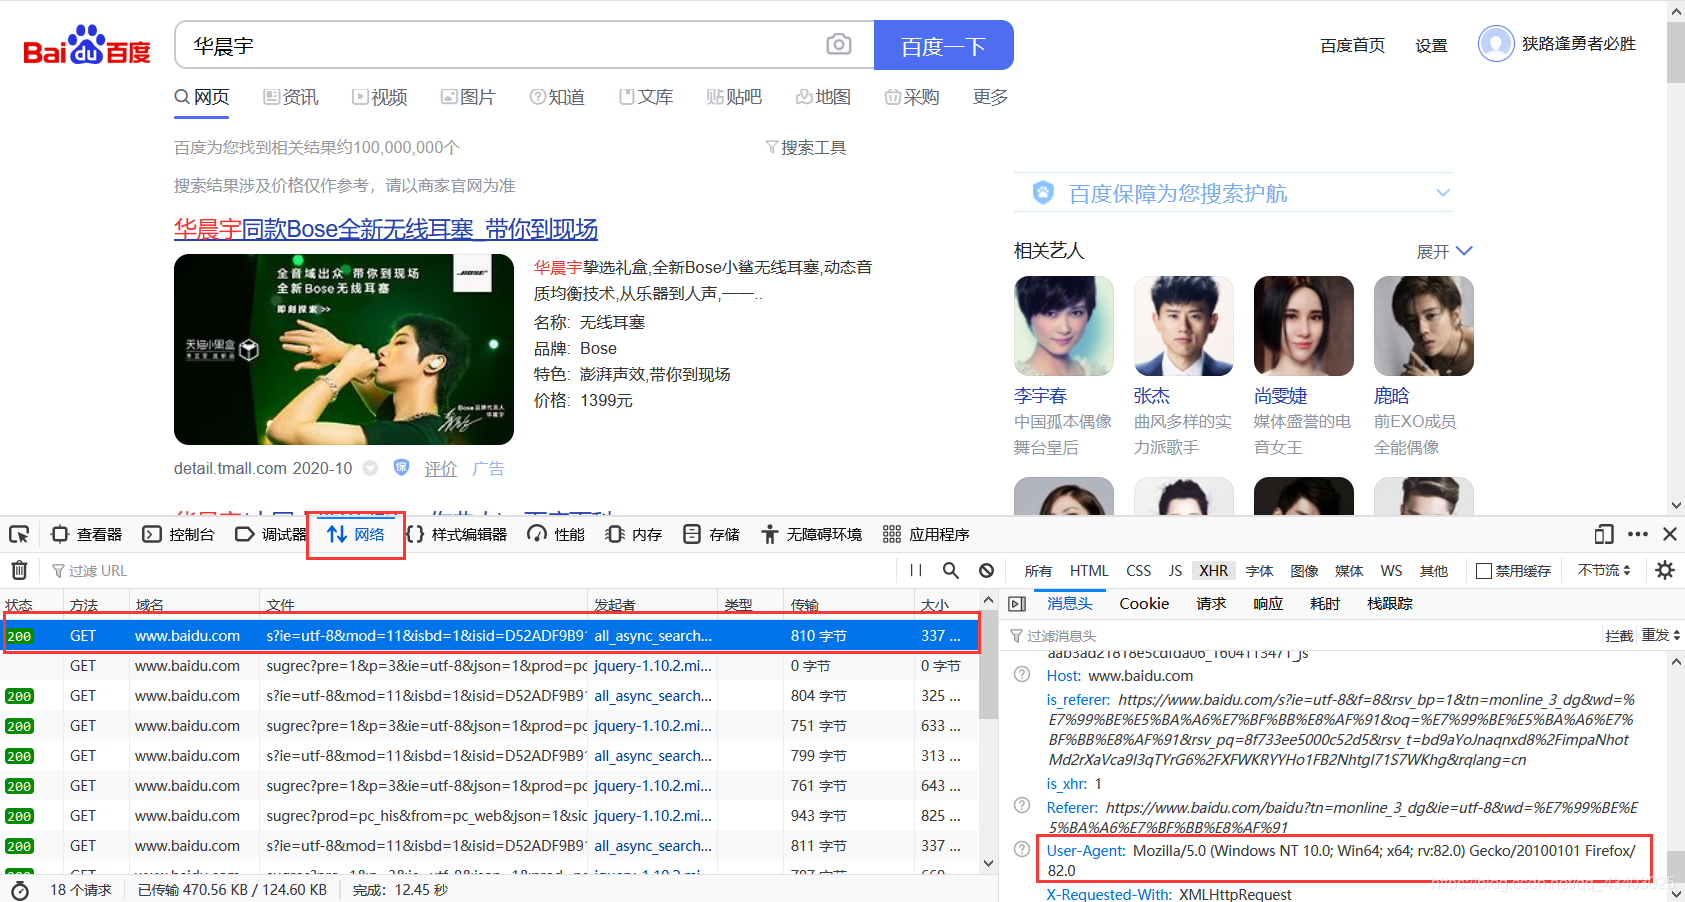Filter requests by HTML type
This screenshot has height=902, width=1685.
click(1089, 570)
